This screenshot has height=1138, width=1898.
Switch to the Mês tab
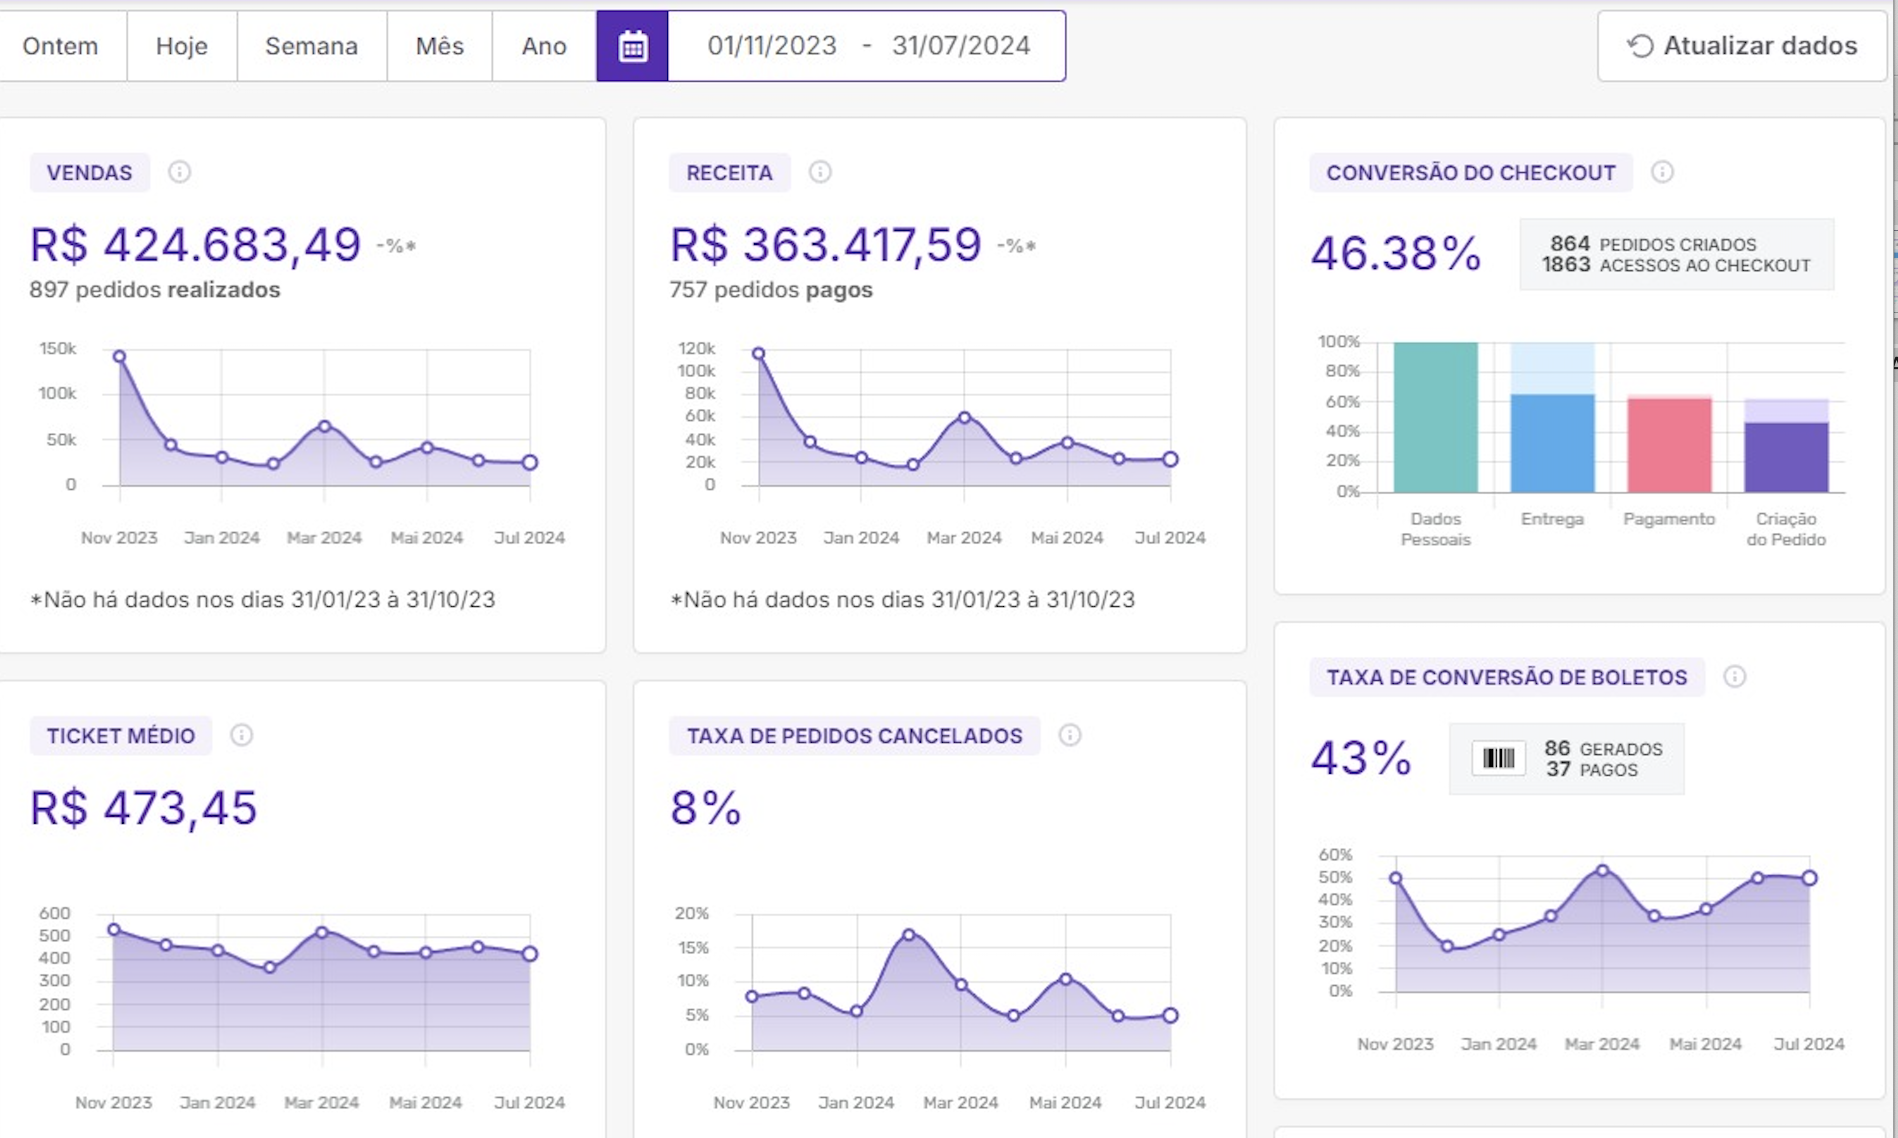439,45
